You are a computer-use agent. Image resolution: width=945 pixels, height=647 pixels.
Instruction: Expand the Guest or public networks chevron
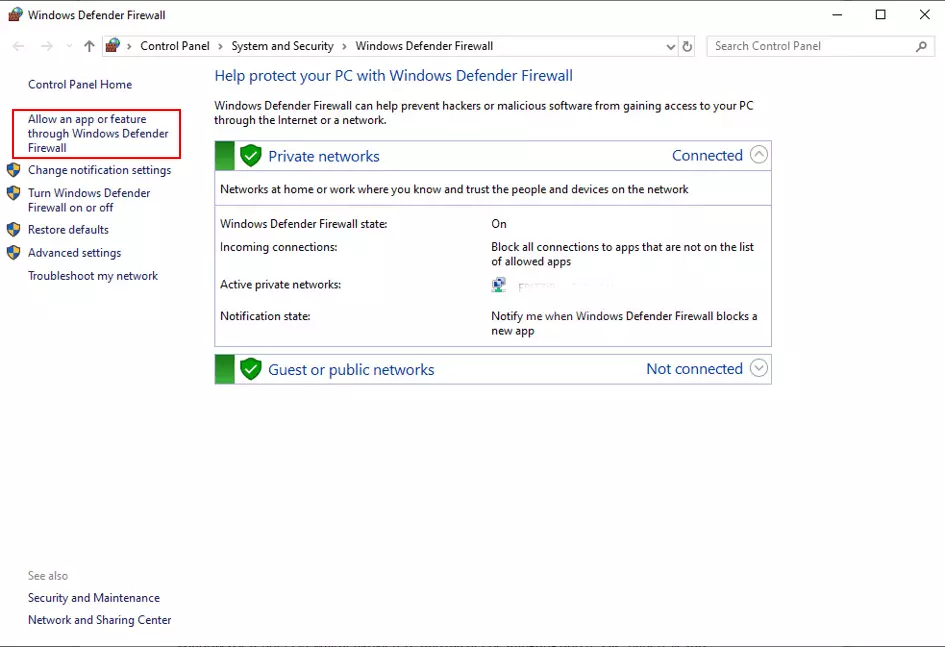coord(759,367)
